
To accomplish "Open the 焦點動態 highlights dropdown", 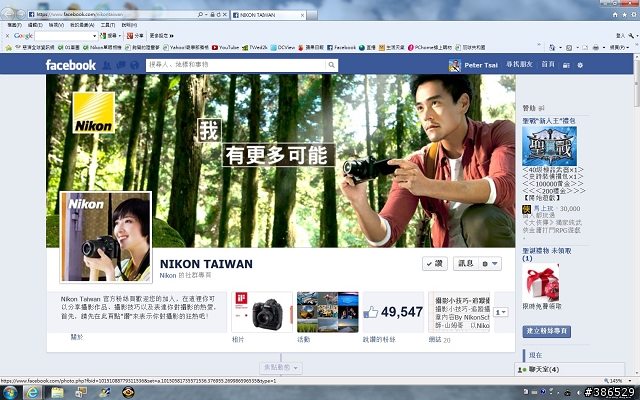I will point(281,368).
